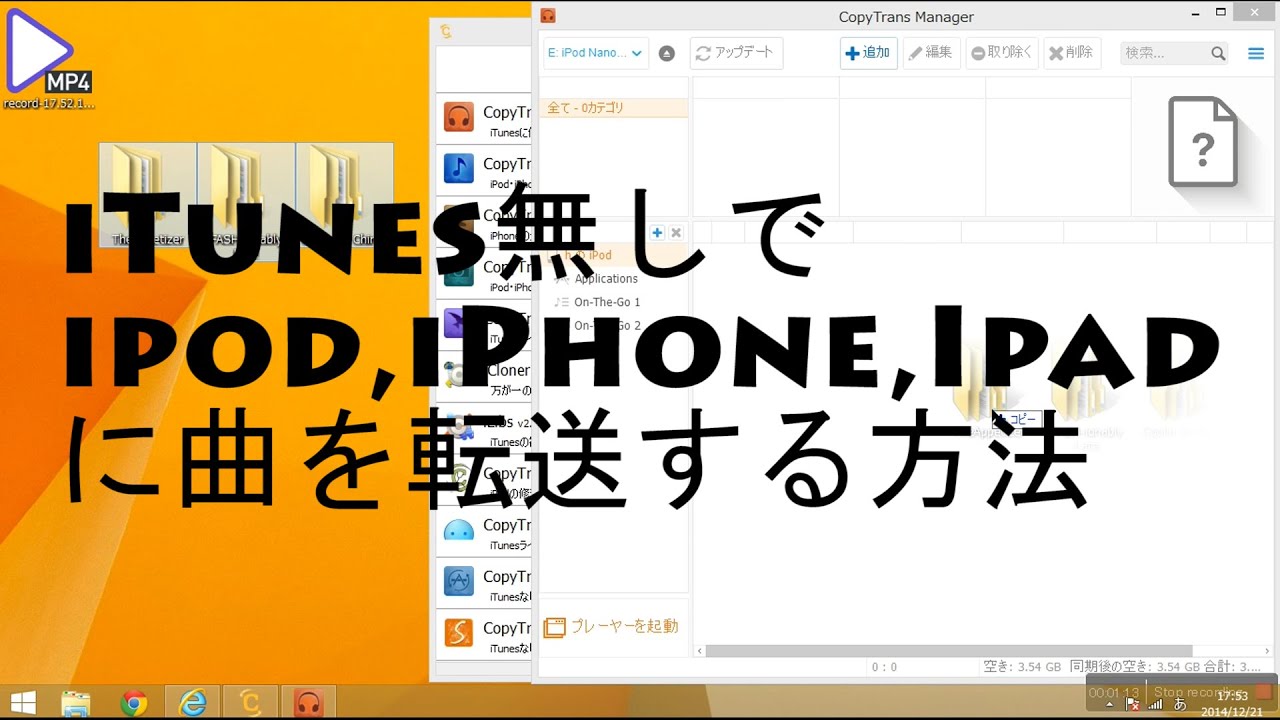Click the unknown artwork placeholder icon
This screenshot has width=1280, height=720.
coord(1202,141)
